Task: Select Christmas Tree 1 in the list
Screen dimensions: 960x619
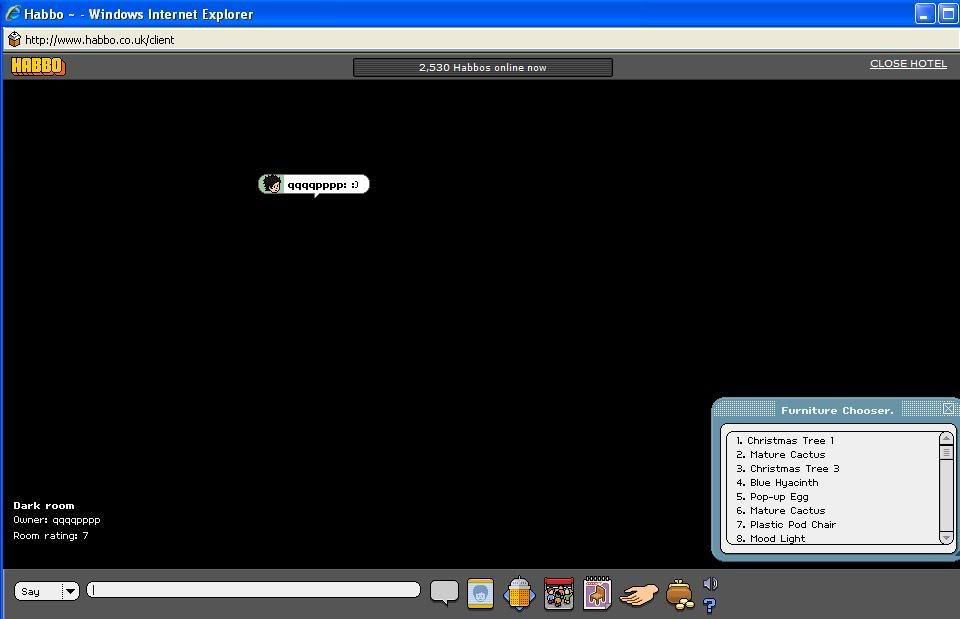Action: (x=790, y=440)
